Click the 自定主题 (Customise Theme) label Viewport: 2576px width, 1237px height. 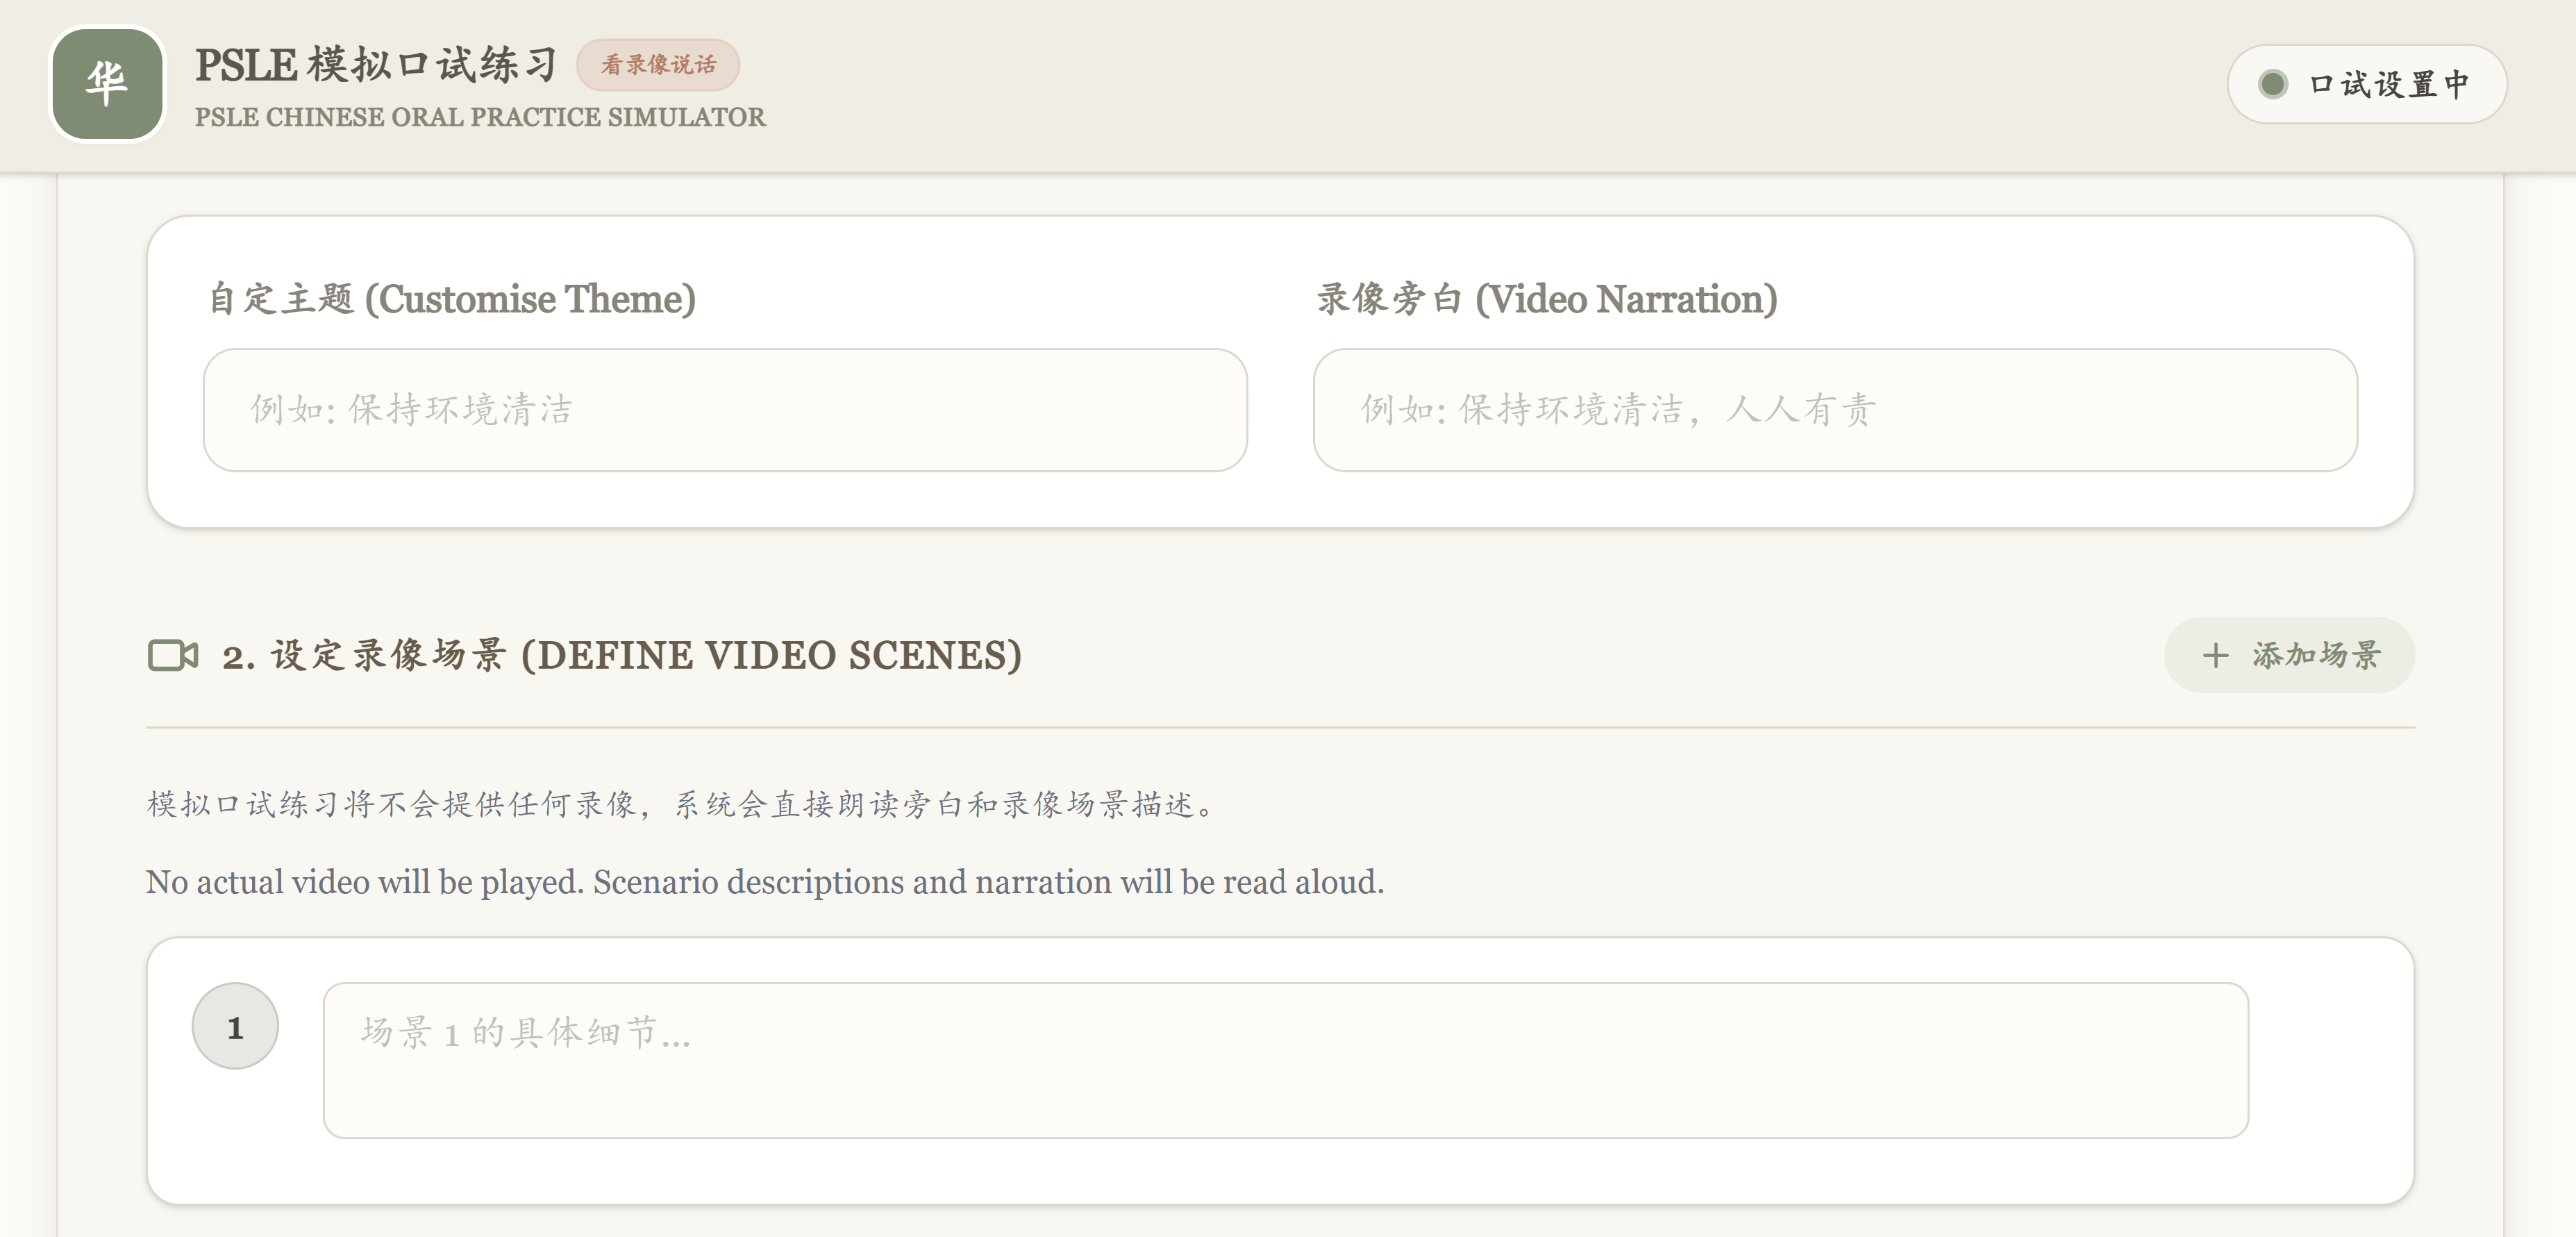click(x=452, y=299)
